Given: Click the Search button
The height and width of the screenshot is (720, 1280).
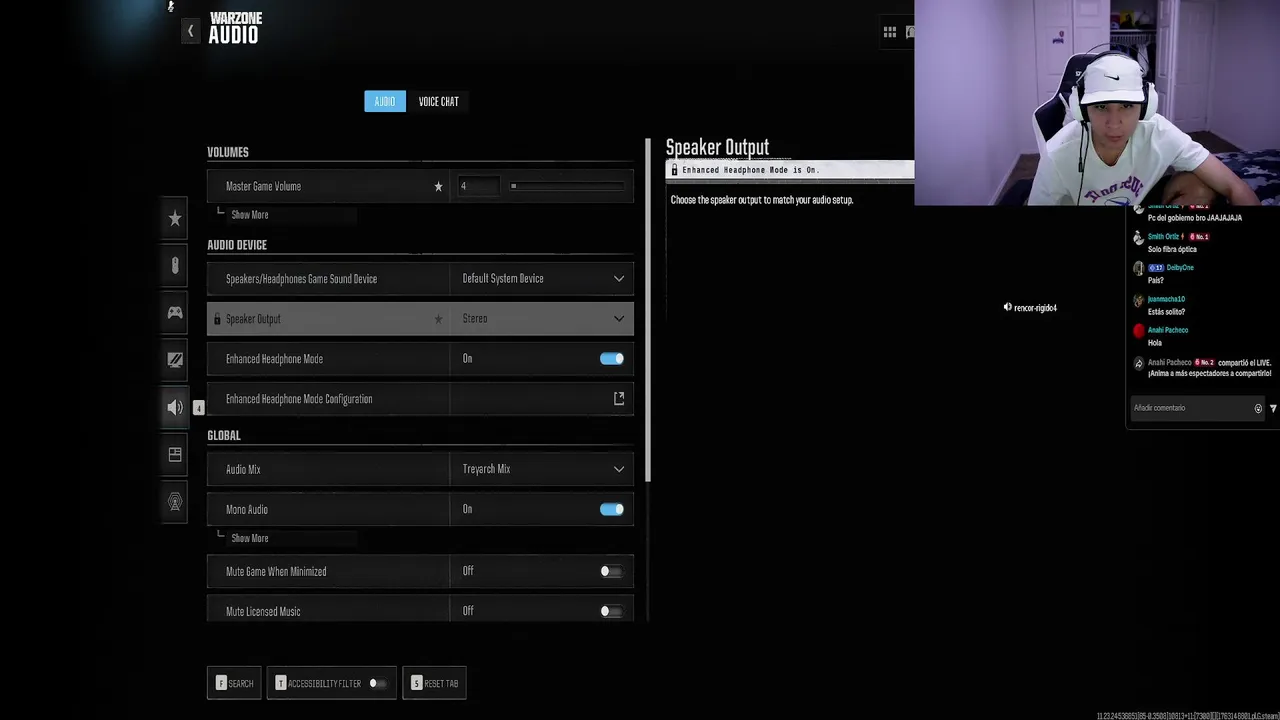Looking at the screenshot, I should 234,683.
